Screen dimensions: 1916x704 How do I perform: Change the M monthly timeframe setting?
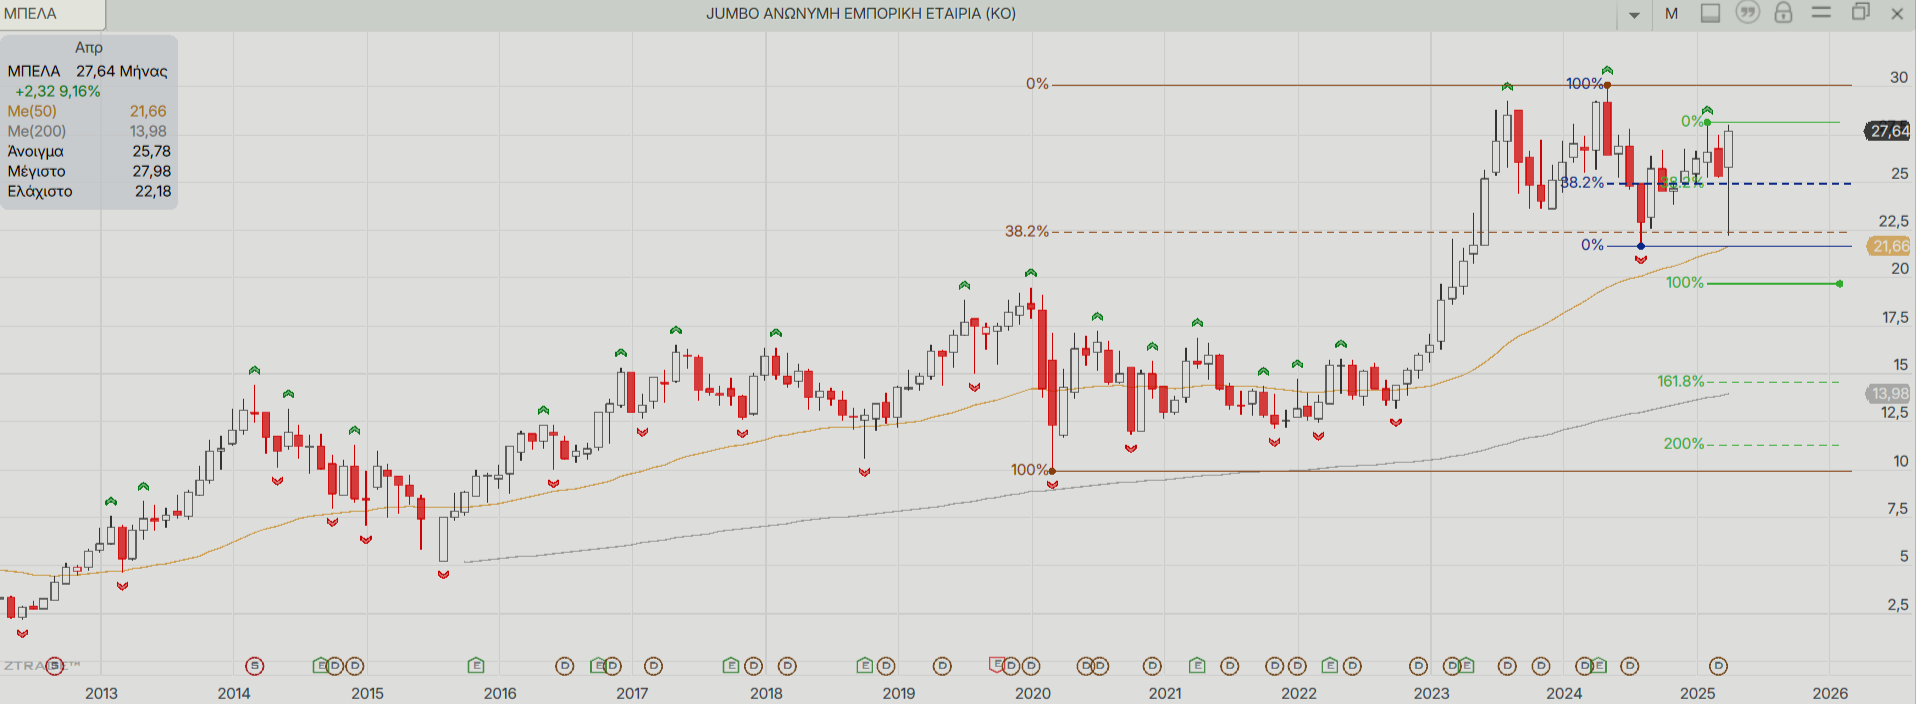[x=1671, y=13]
